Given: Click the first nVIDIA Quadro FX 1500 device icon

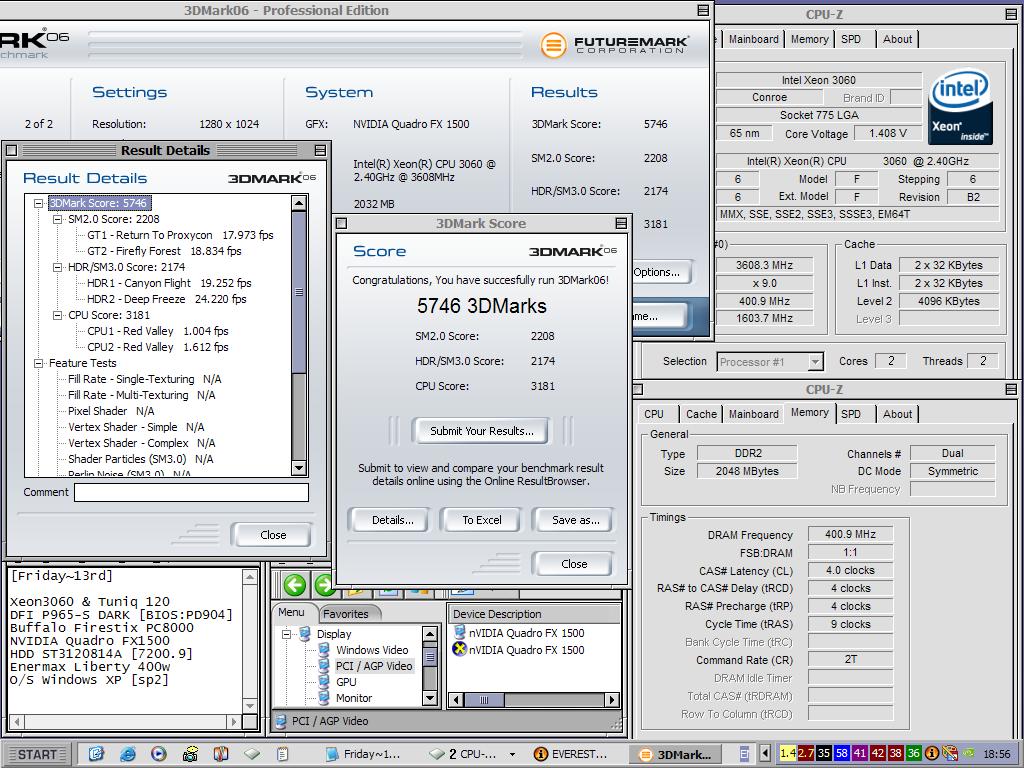Looking at the screenshot, I should [x=460, y=632].
